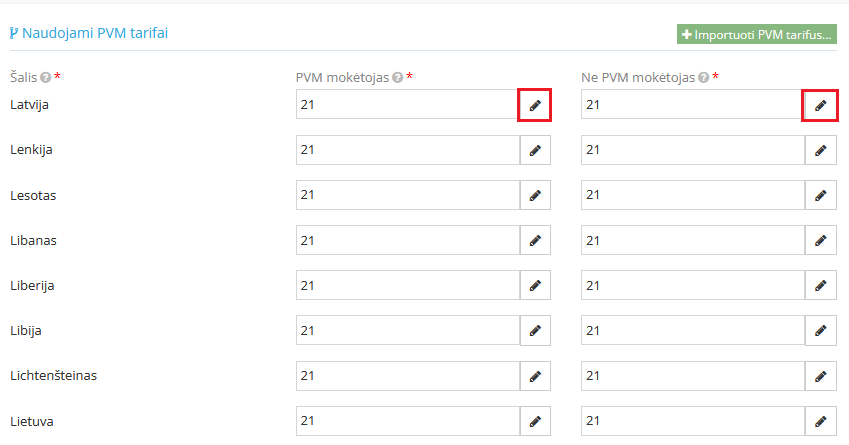Click the Importuoti PVM tarifus button
Viewport: 849px width, 445px height.
(756, 35)
